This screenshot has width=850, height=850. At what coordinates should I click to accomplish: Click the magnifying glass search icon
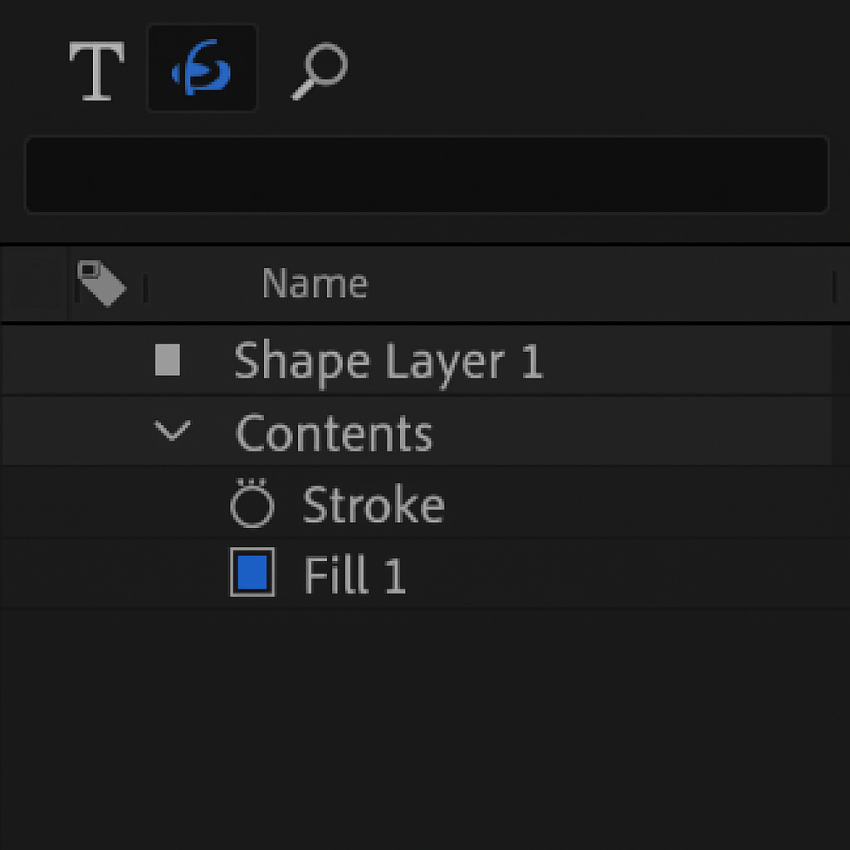pyautogui.click(x=320, y=72)
